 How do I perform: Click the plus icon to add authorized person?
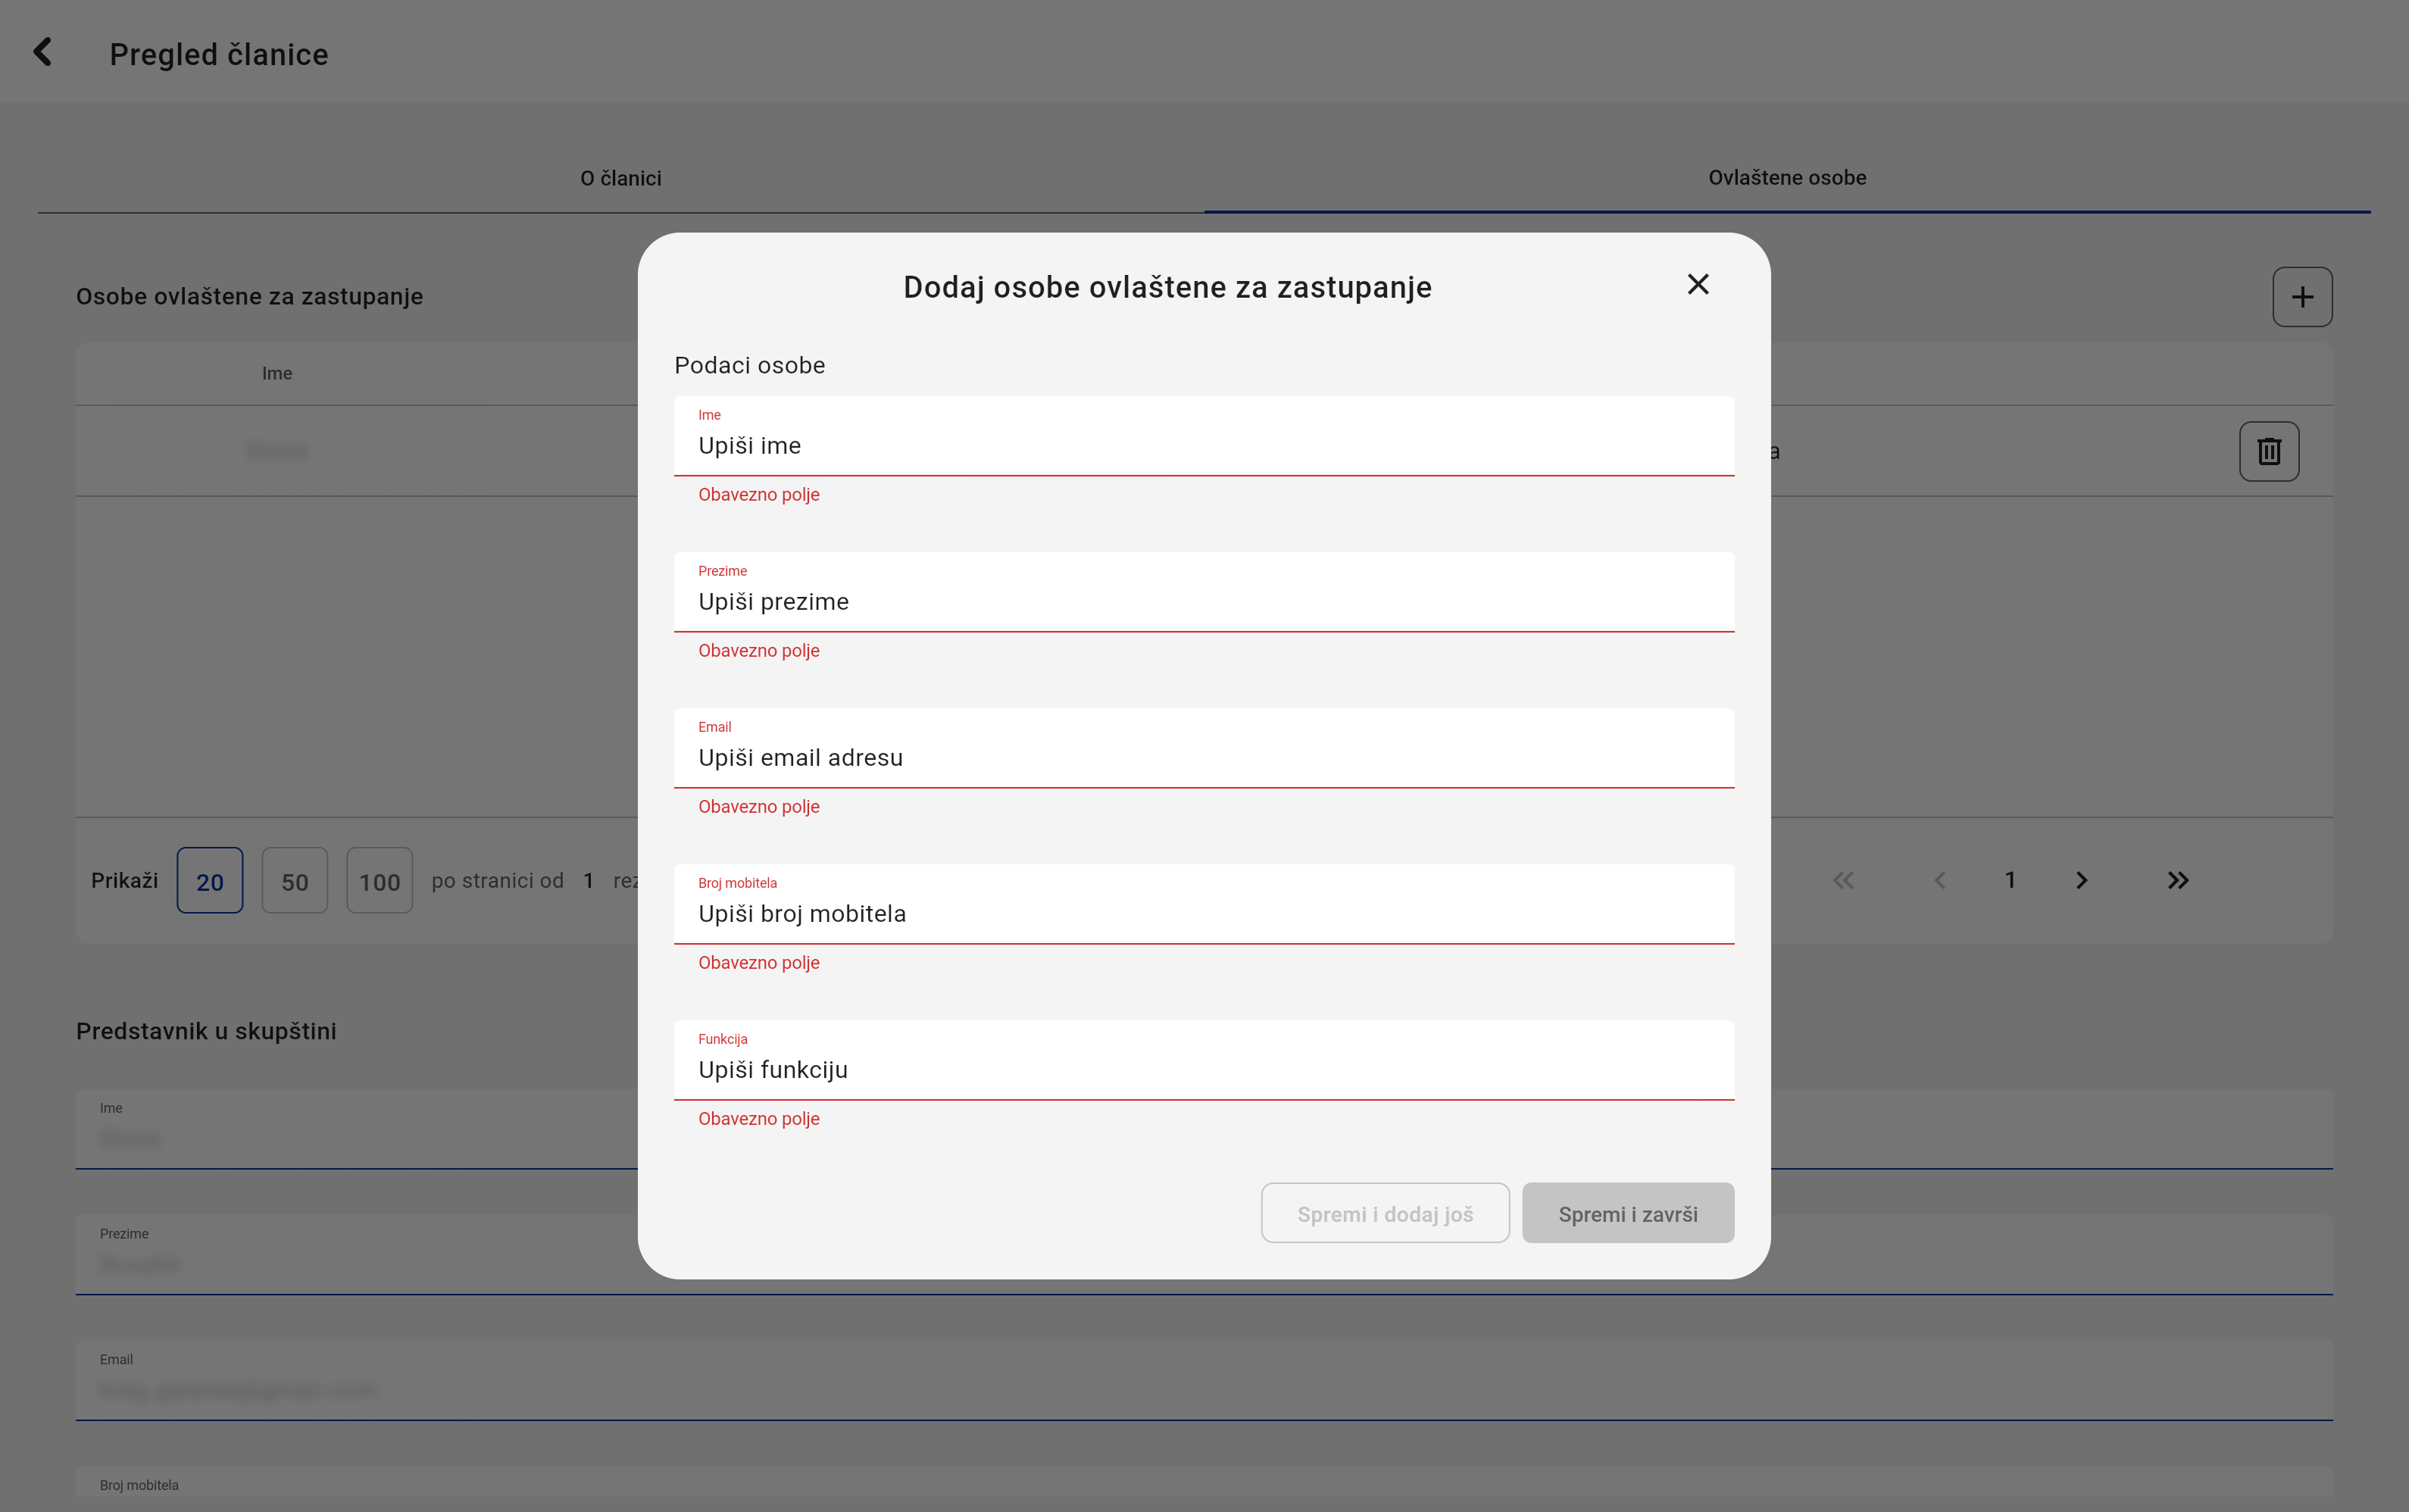click(x=2301, y=297)
